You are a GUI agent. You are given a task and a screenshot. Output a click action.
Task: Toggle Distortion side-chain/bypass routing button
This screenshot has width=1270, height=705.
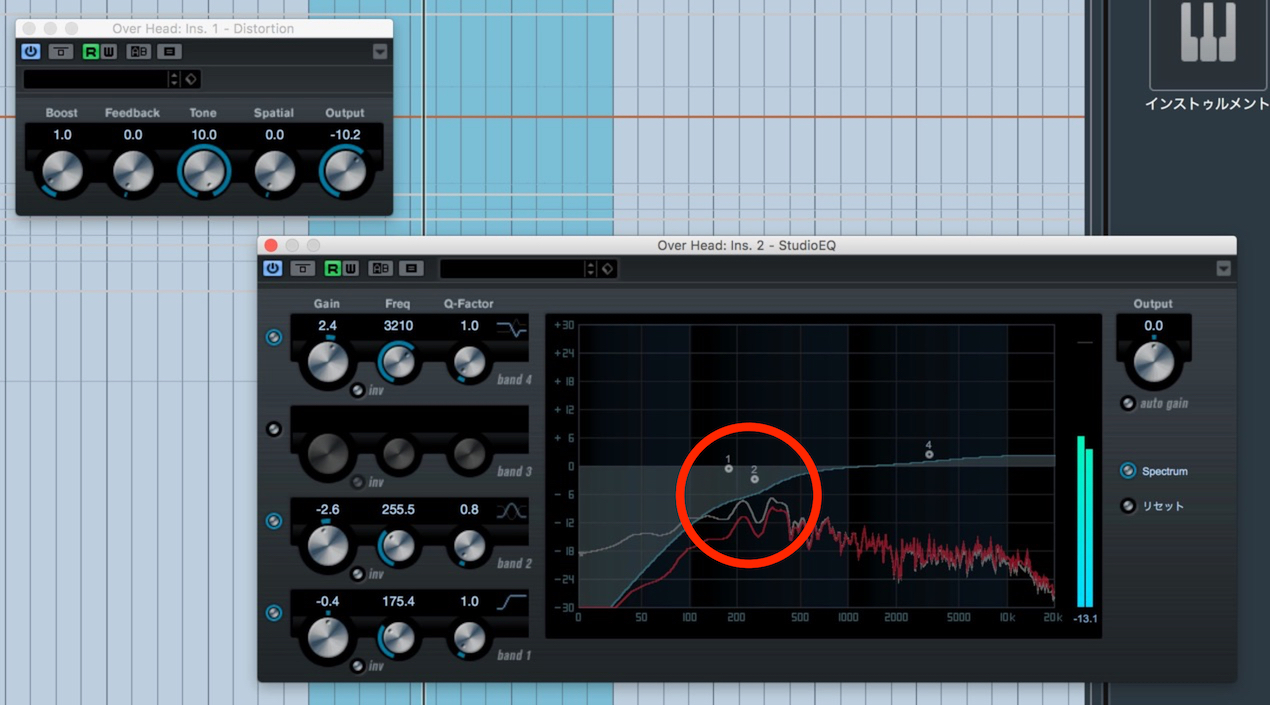[x=61, y=52]
